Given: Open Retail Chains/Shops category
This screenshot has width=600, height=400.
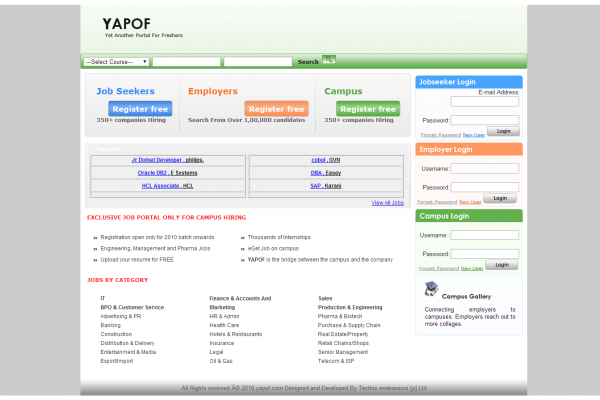Looking at the screenshot, I should 343,343.
